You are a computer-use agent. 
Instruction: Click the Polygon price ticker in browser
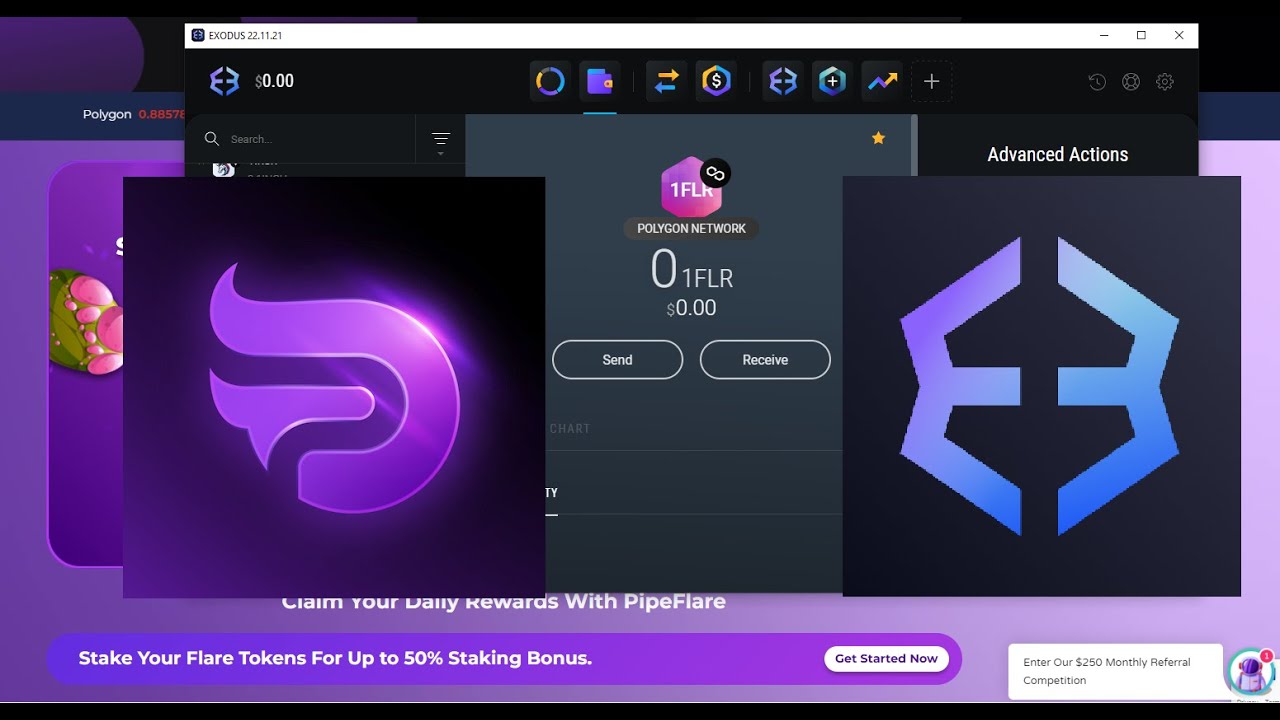click(134, 114)
